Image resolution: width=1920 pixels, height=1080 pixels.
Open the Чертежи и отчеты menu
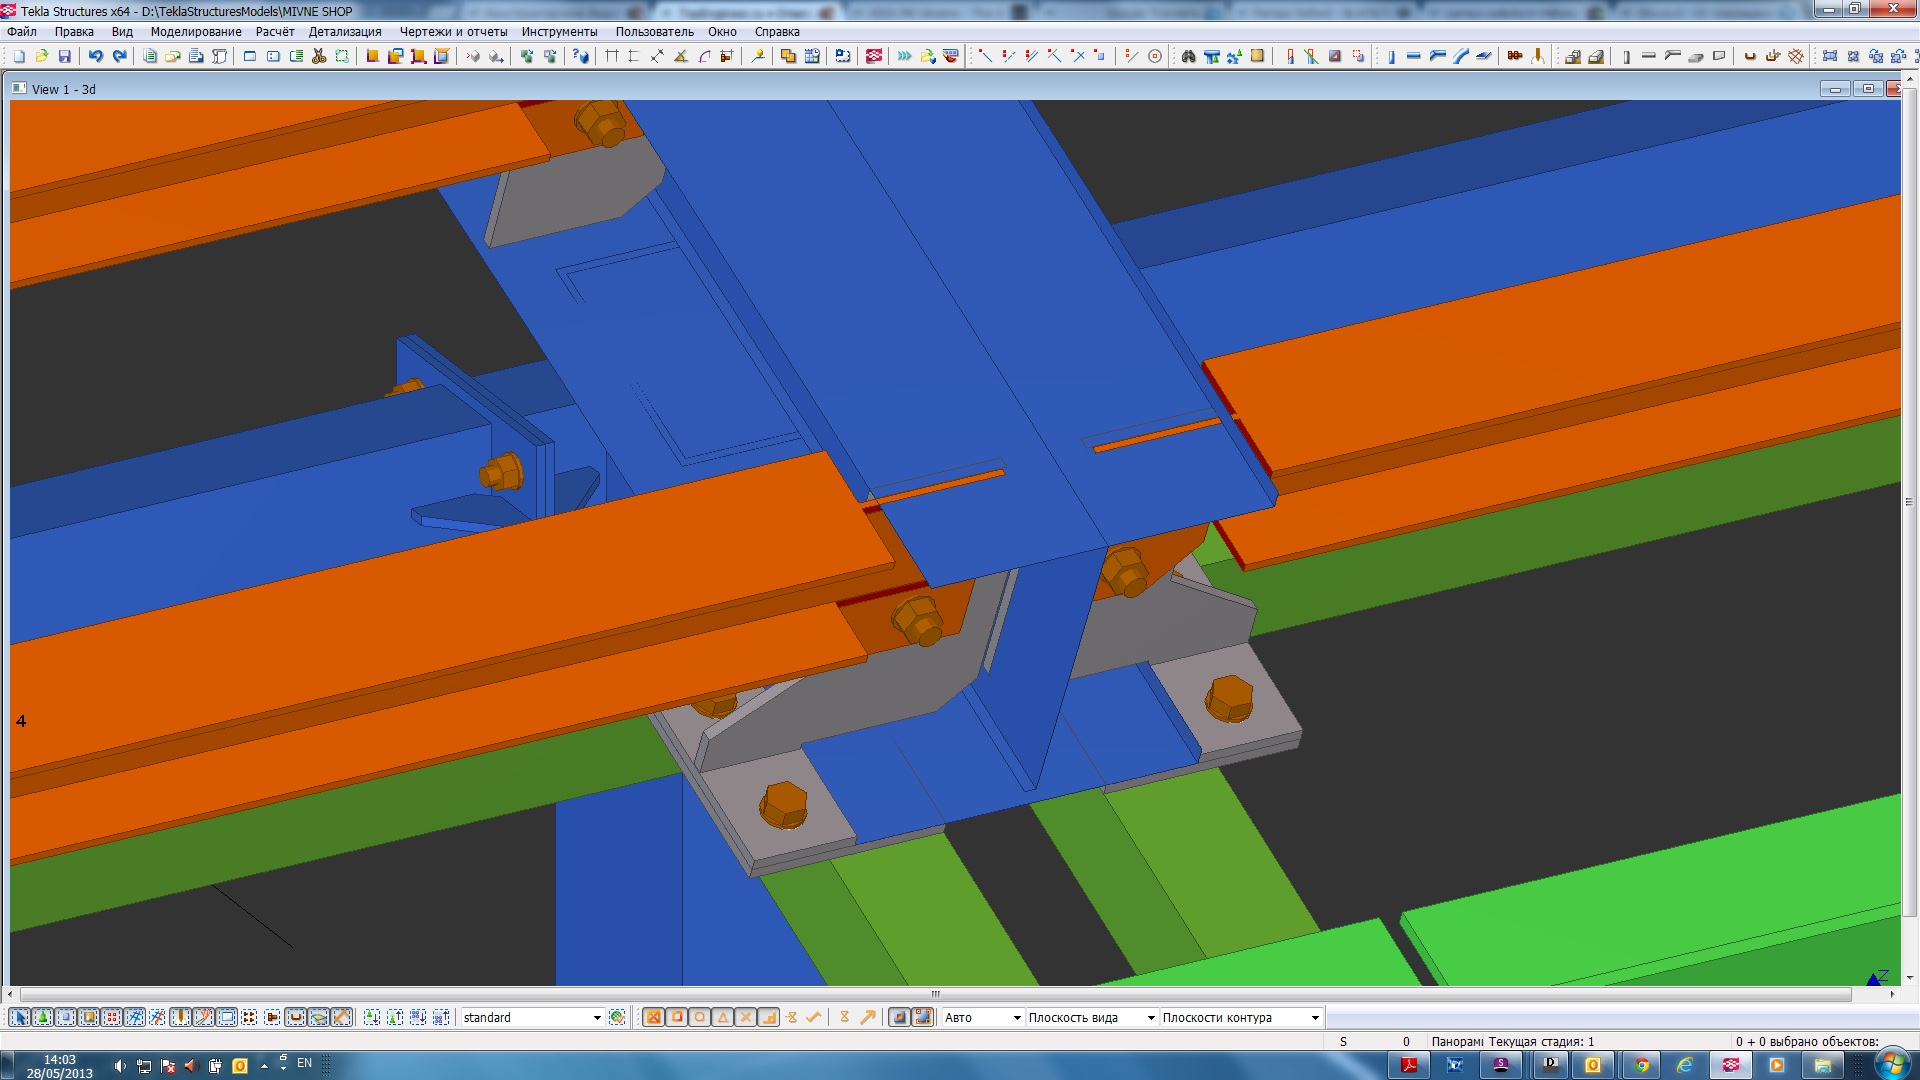pos(453,32)
